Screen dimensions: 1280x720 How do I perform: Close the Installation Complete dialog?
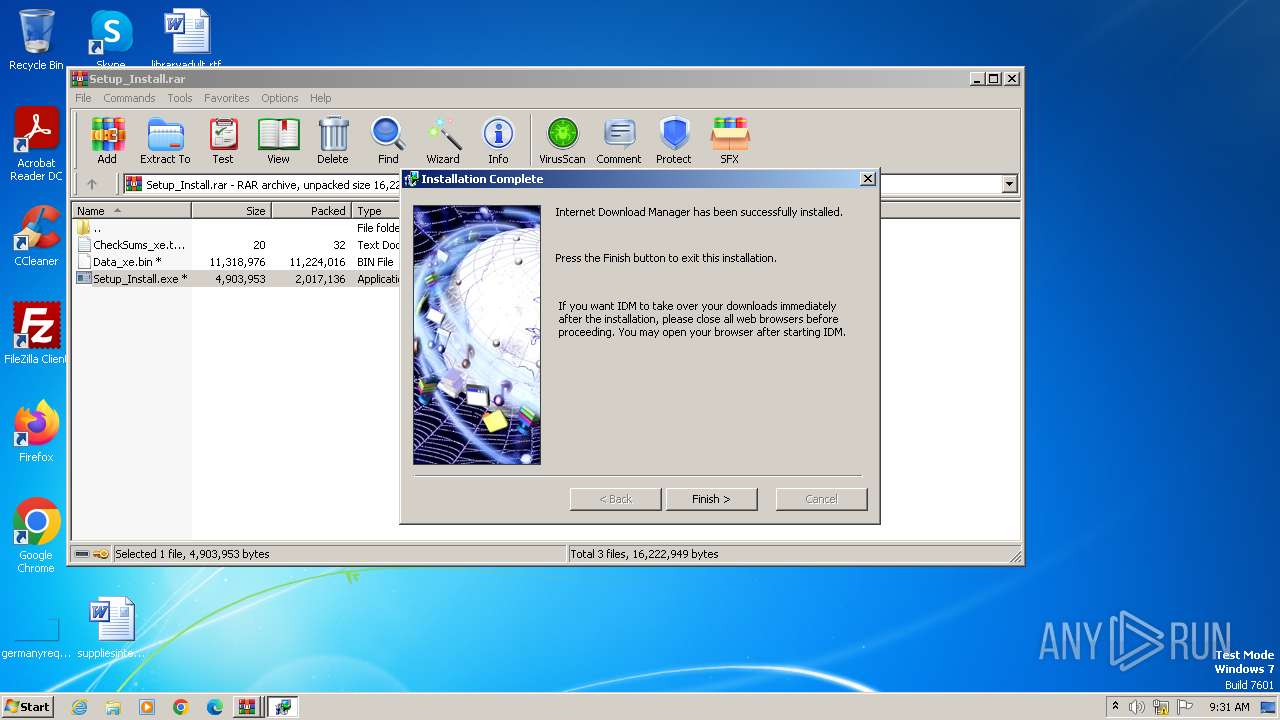point(868,179)
